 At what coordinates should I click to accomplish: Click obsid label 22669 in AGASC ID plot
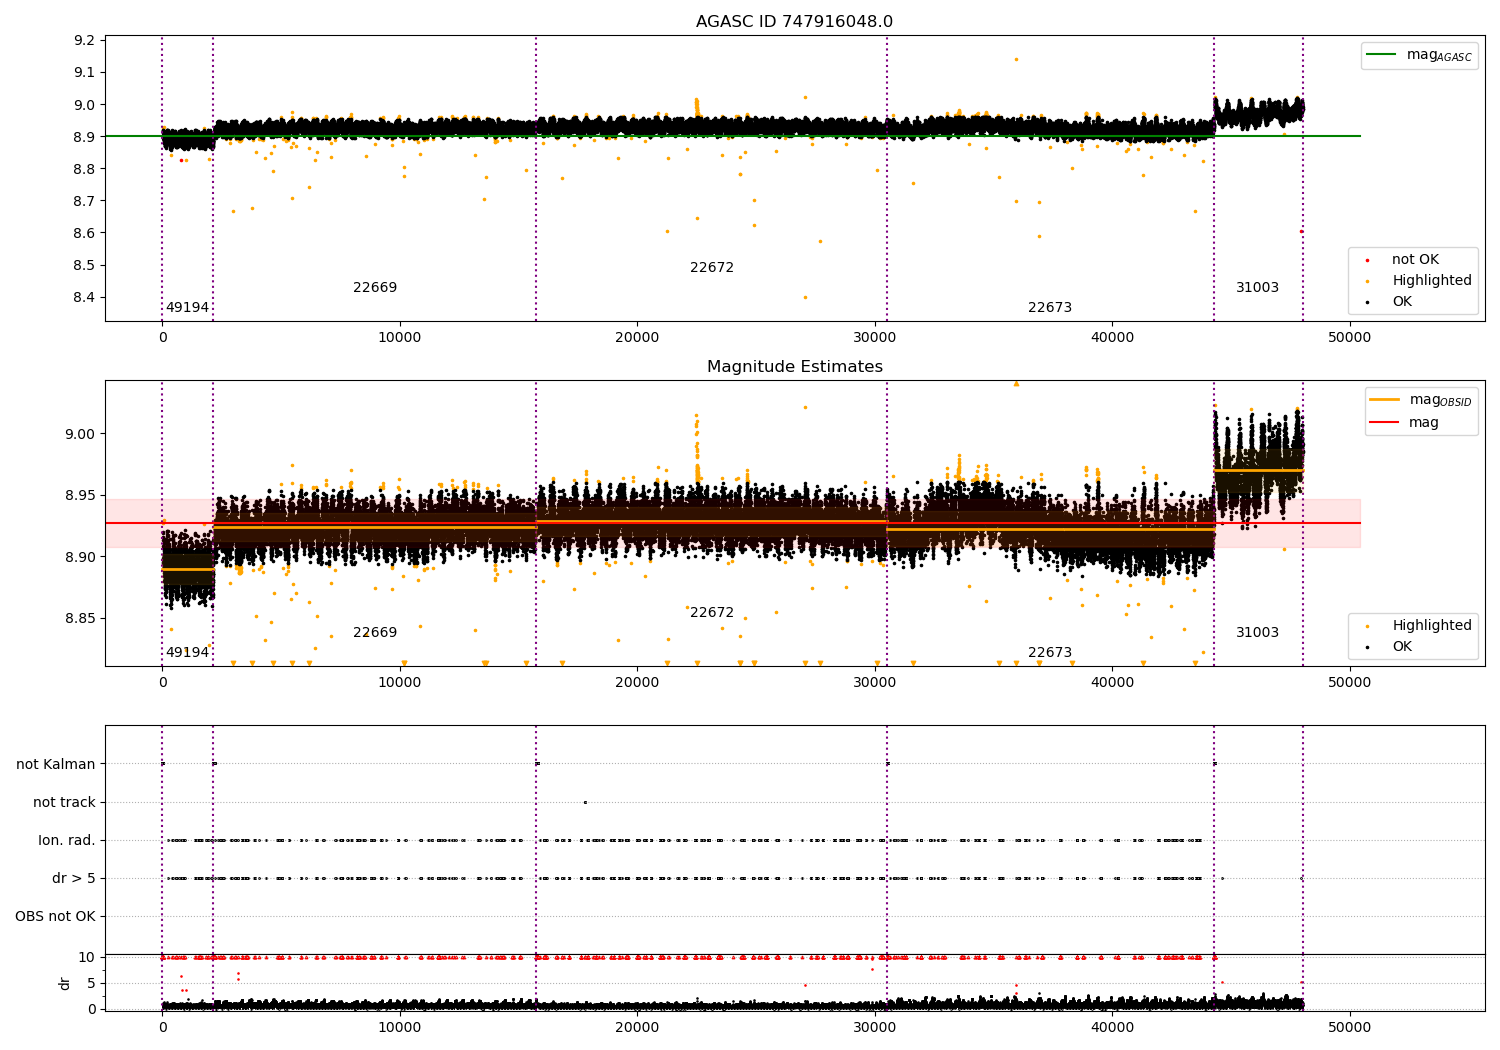pyautogui.click(x=375, y=288)
